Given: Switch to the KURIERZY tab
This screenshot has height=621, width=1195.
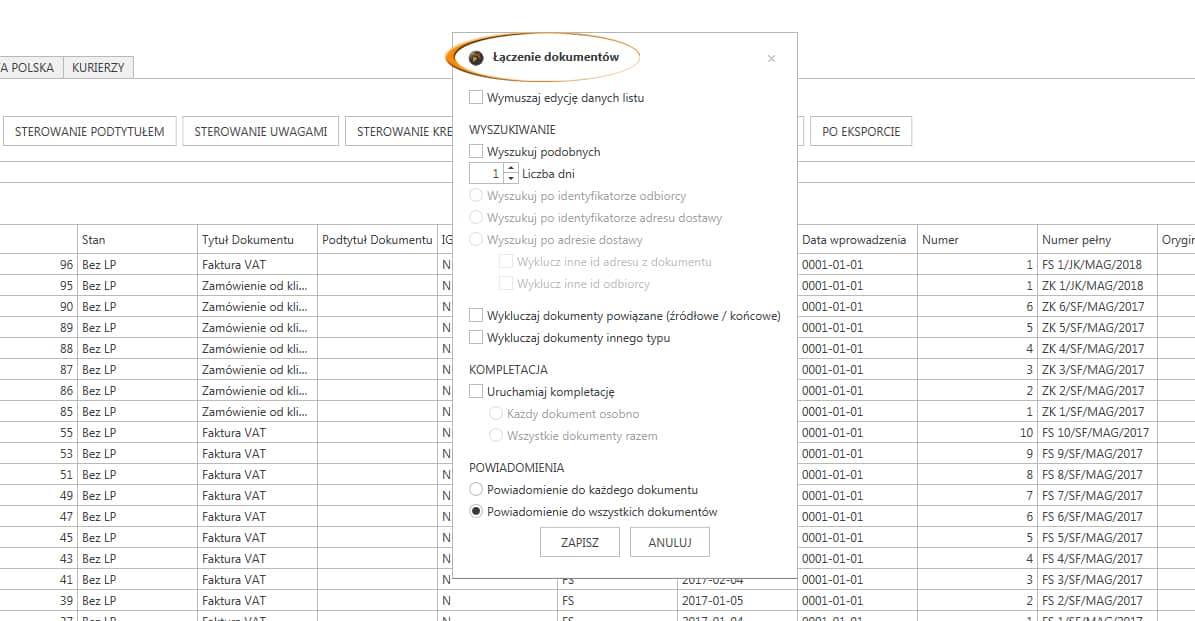Looking at the screenshot, I should [x=98, y=68].
